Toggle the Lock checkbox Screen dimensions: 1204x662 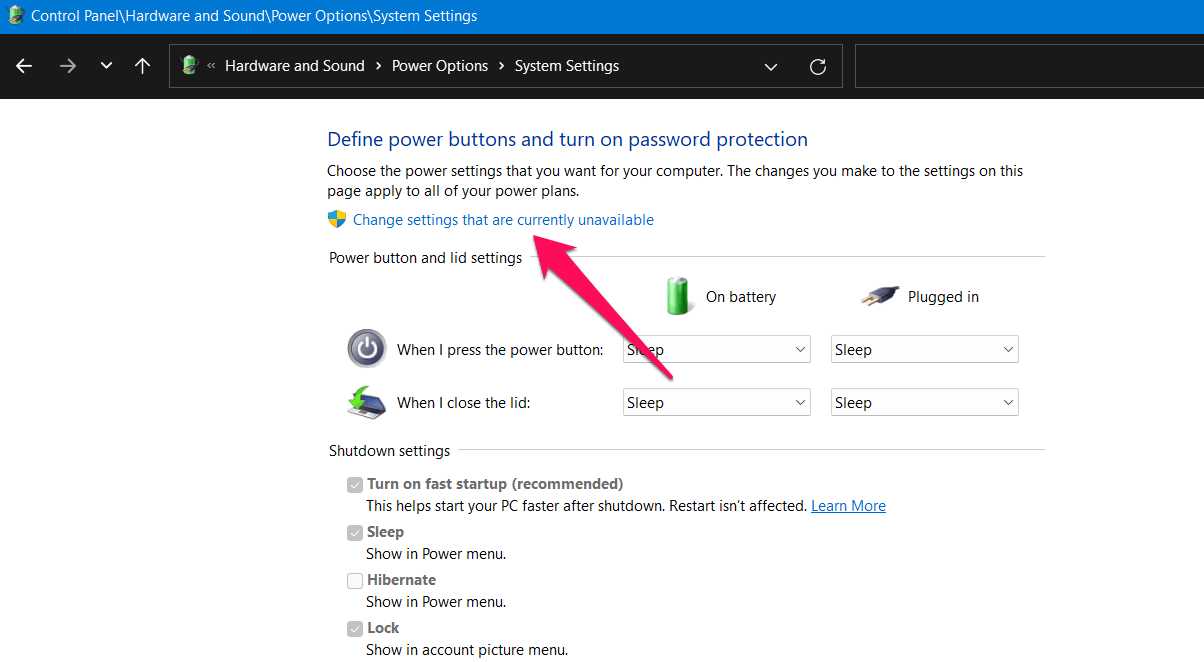point(355,629)
